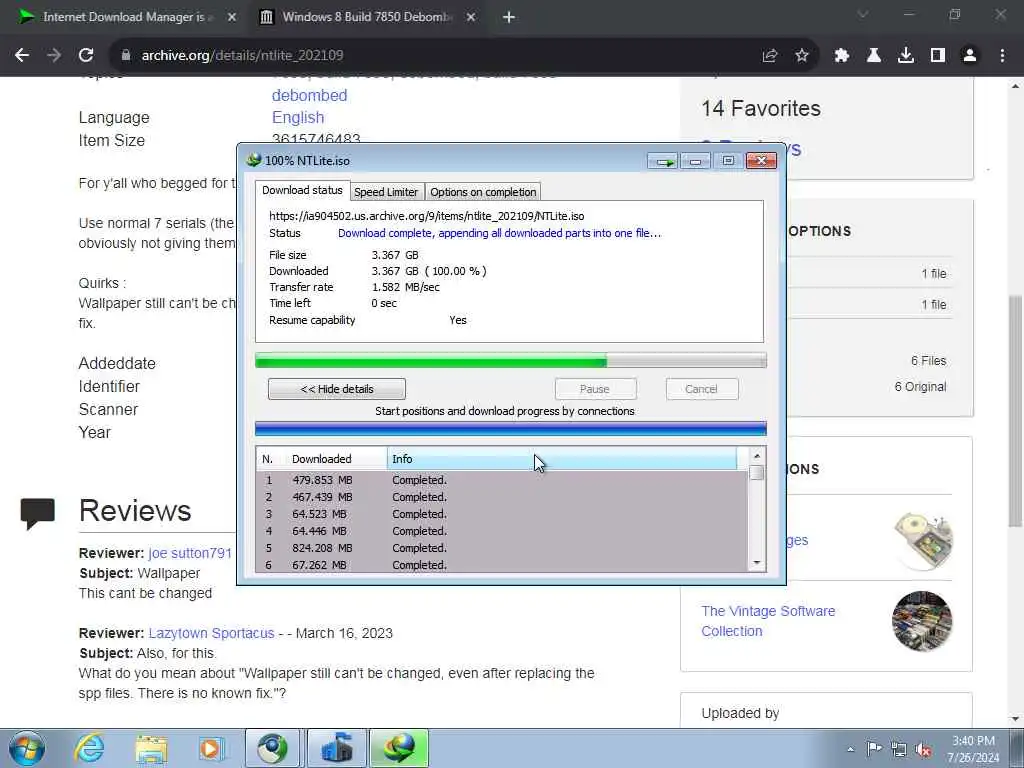Close the Windows 8 Build 7850 tab
The image size is (1024, 768).
(x=471, y=17)
